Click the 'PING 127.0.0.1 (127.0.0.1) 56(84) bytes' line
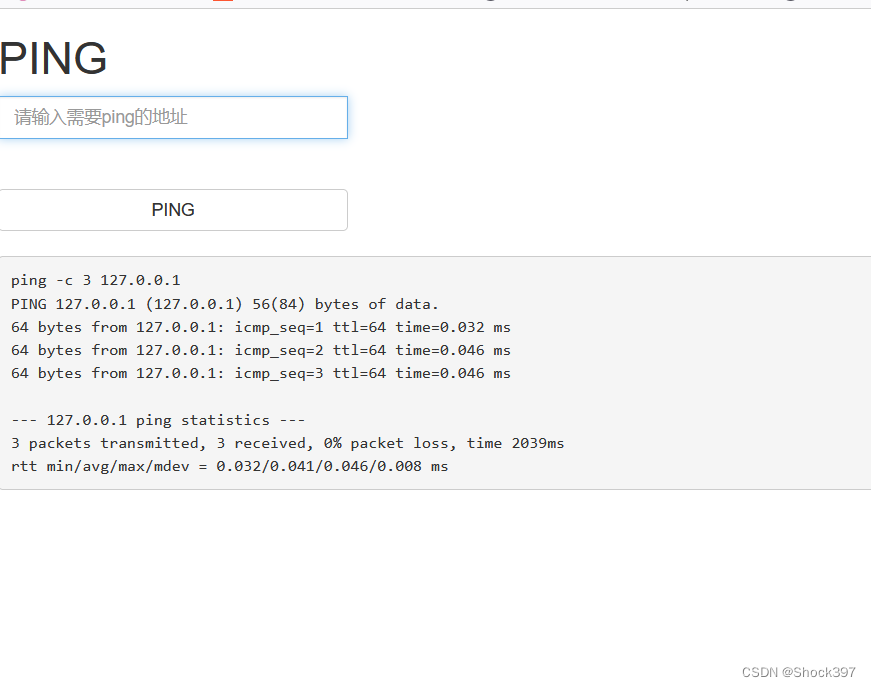 click(224, 304)
